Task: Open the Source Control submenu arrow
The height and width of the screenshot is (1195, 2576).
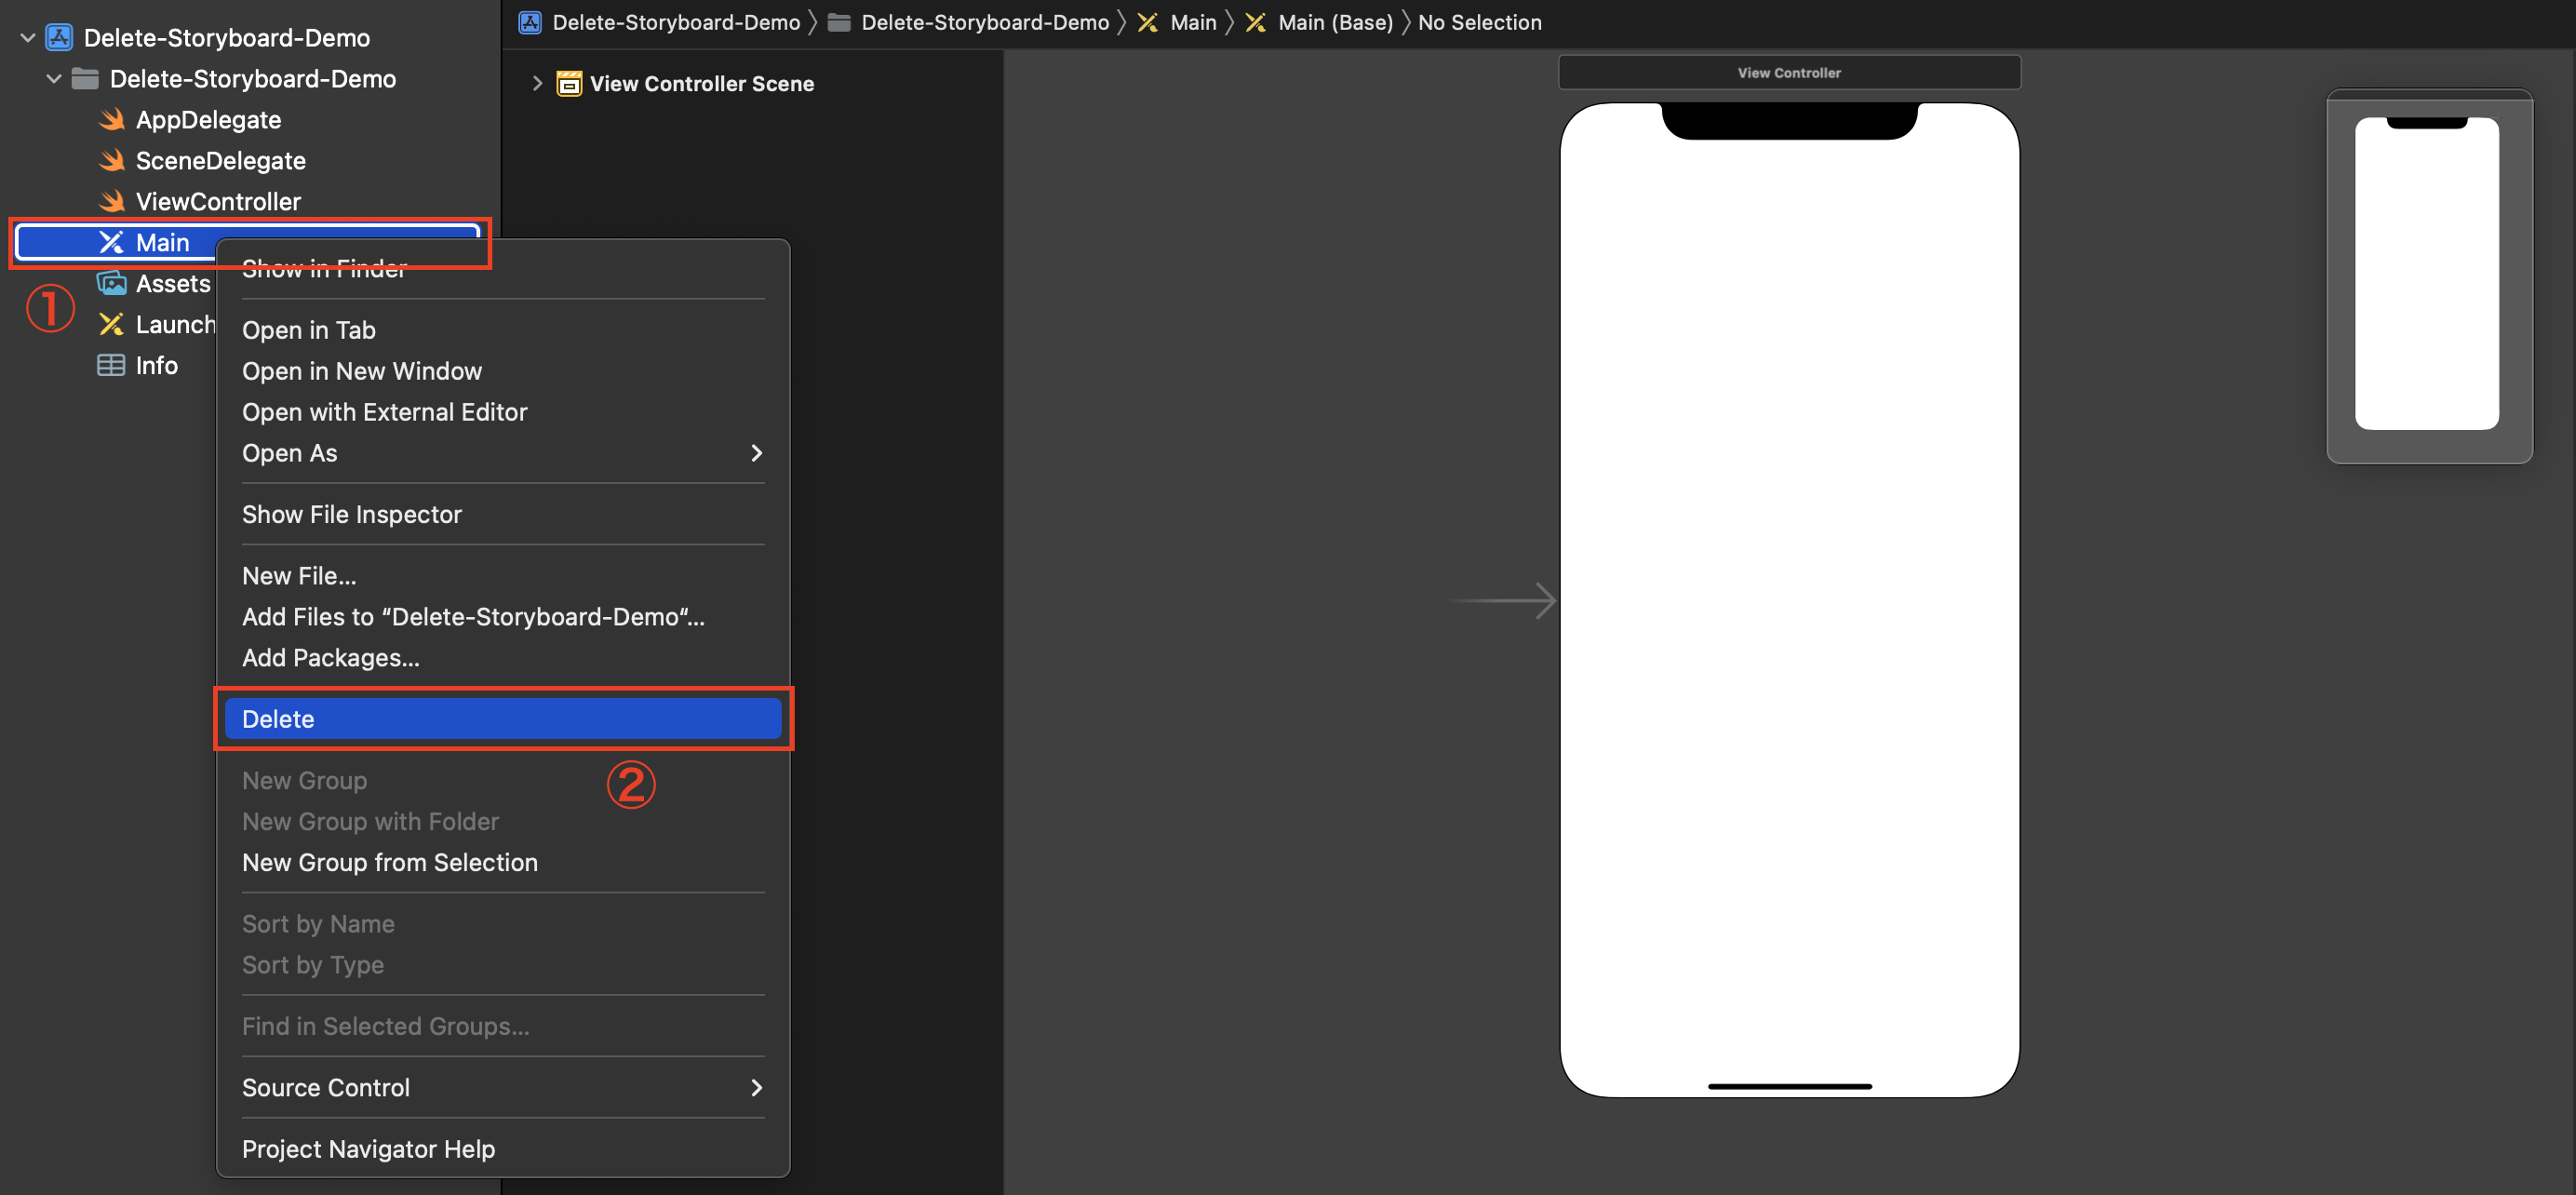Action: tap(757, 1088)
